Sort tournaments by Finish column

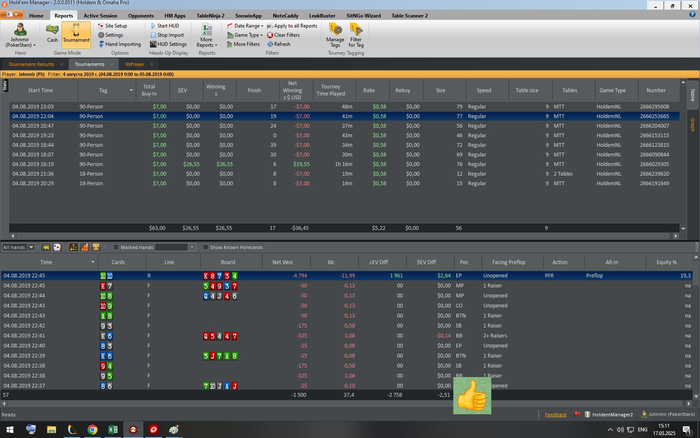[254, 90]
